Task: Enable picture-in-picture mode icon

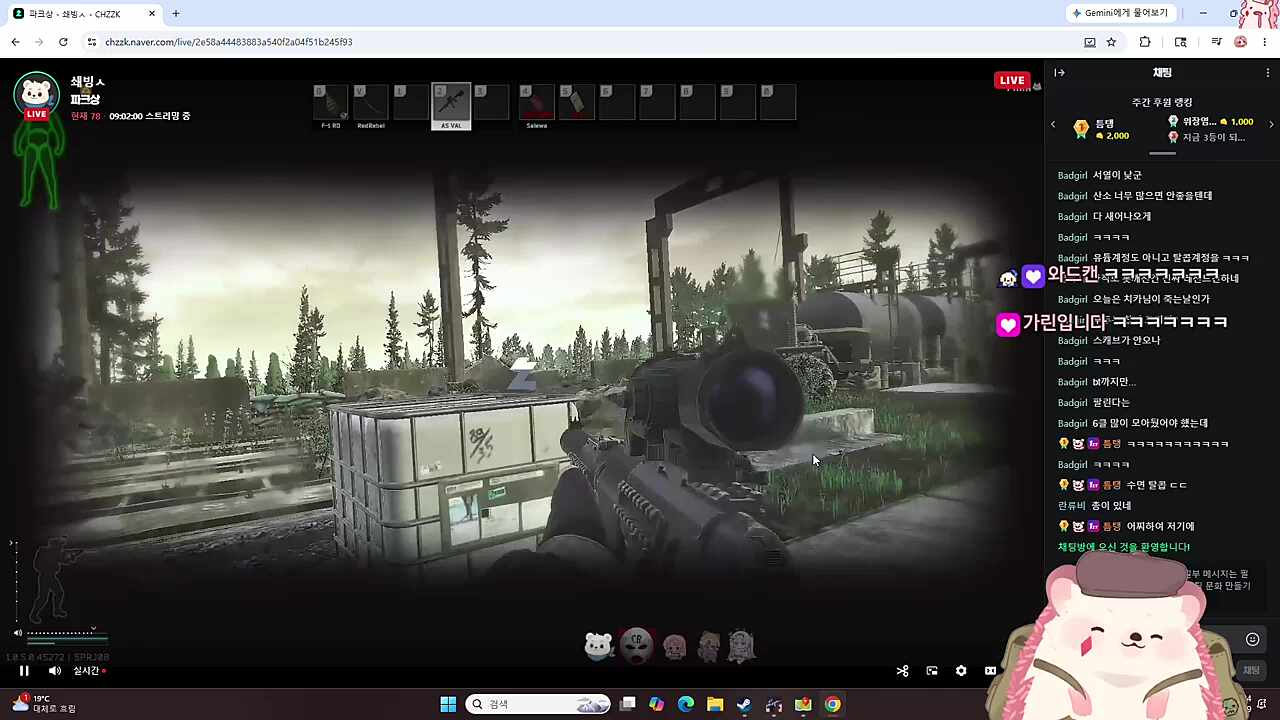Action: point(932,671)
